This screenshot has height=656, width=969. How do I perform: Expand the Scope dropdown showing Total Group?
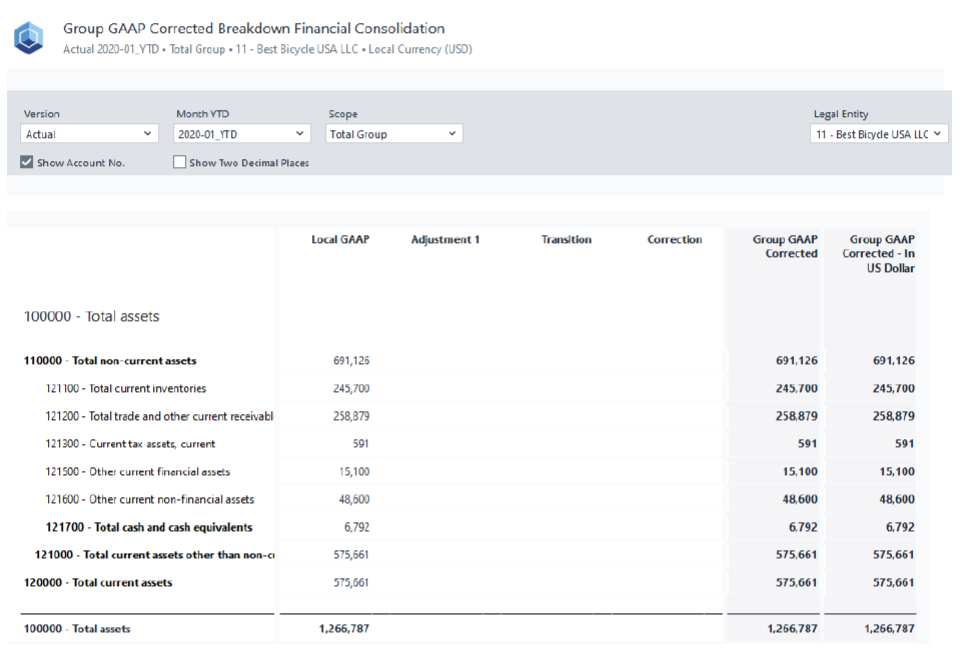(x=394, y=134)
